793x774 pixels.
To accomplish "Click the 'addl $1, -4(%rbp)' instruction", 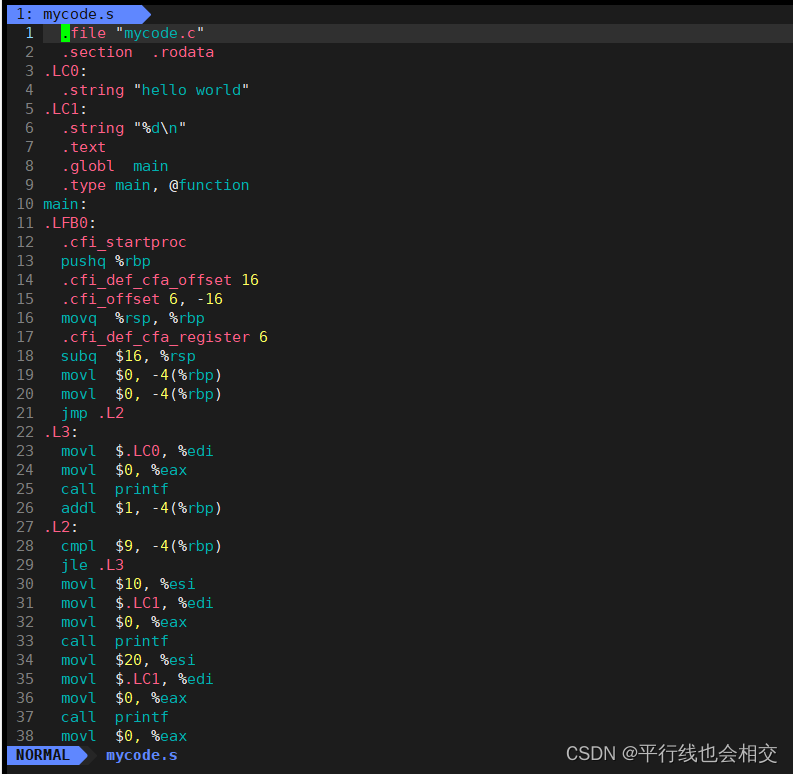I will point(142,508).
